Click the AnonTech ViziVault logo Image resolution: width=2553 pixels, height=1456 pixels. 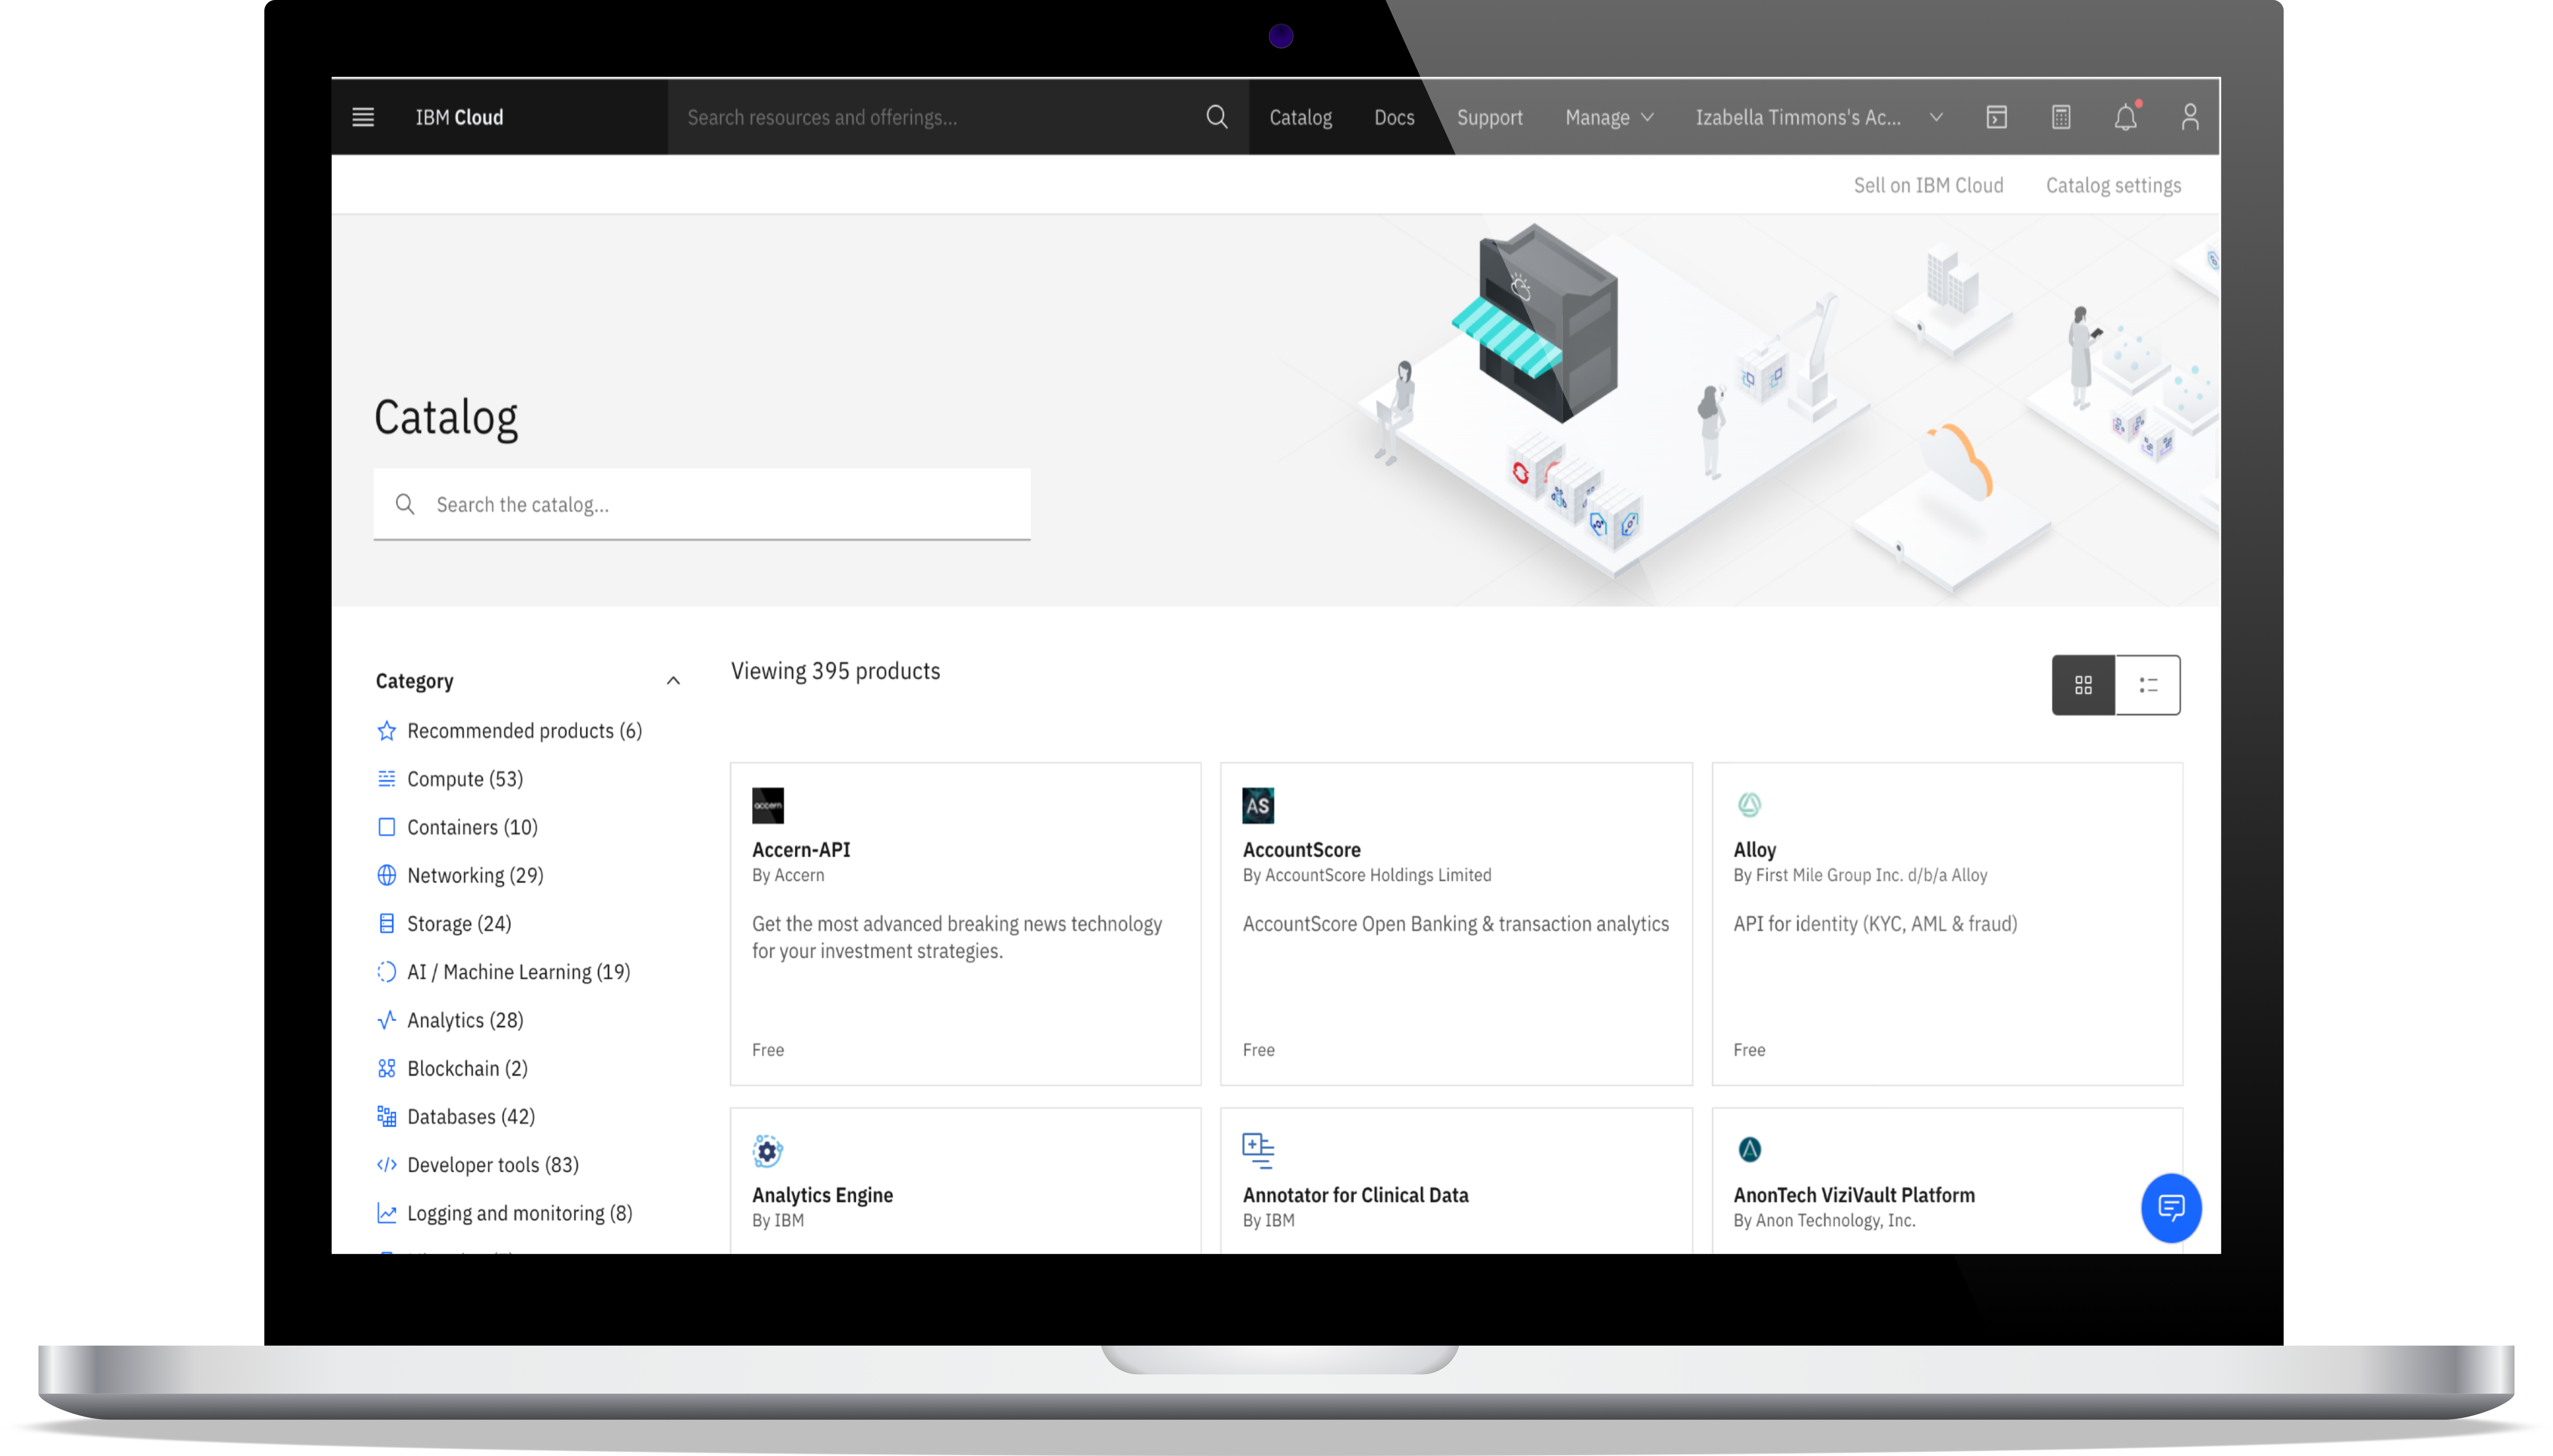pyautogui.click(x=1749, y=1150)
